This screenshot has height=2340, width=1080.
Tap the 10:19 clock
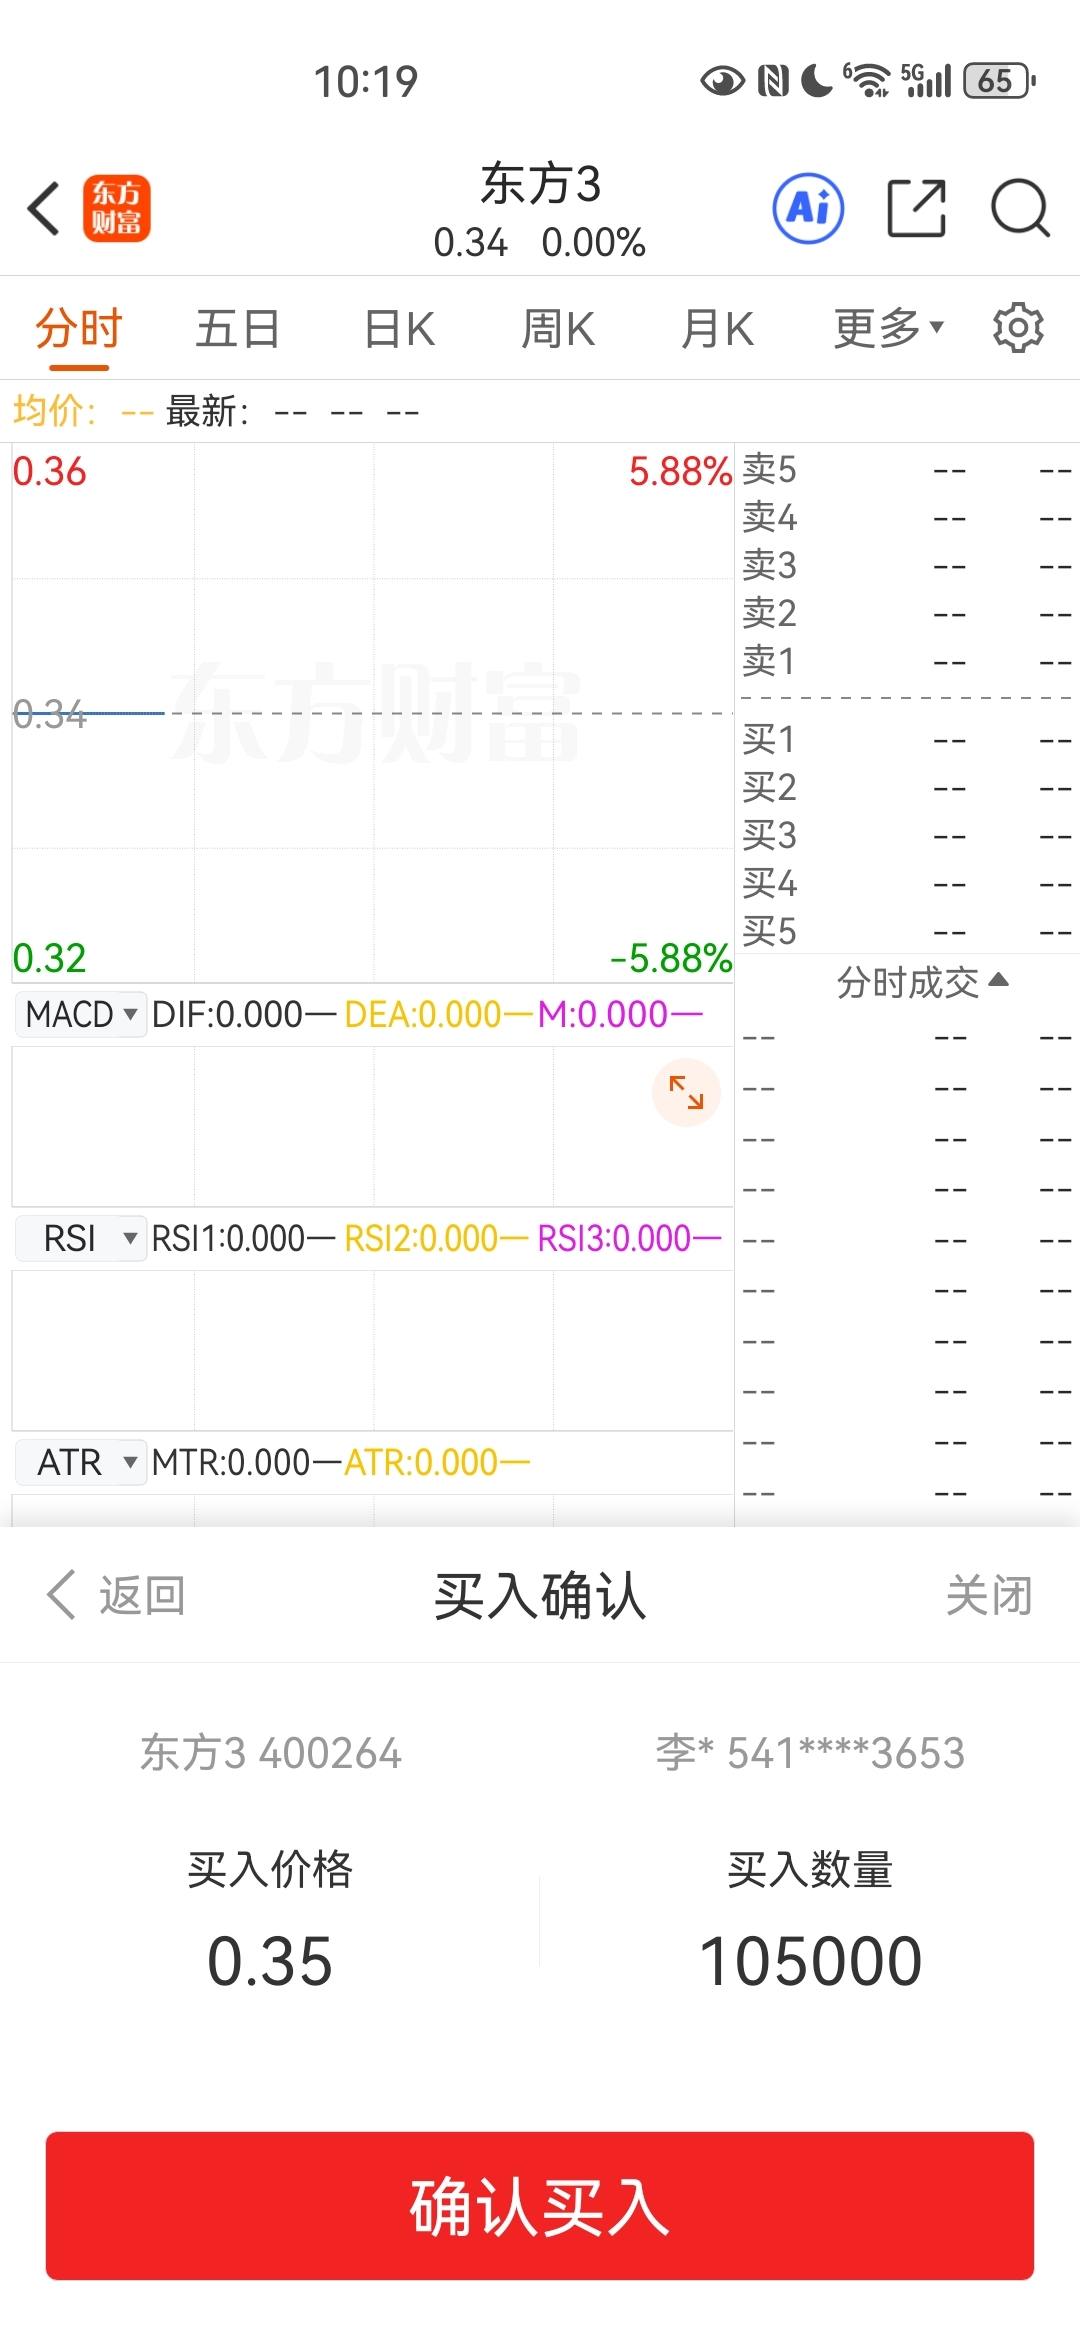366,81
